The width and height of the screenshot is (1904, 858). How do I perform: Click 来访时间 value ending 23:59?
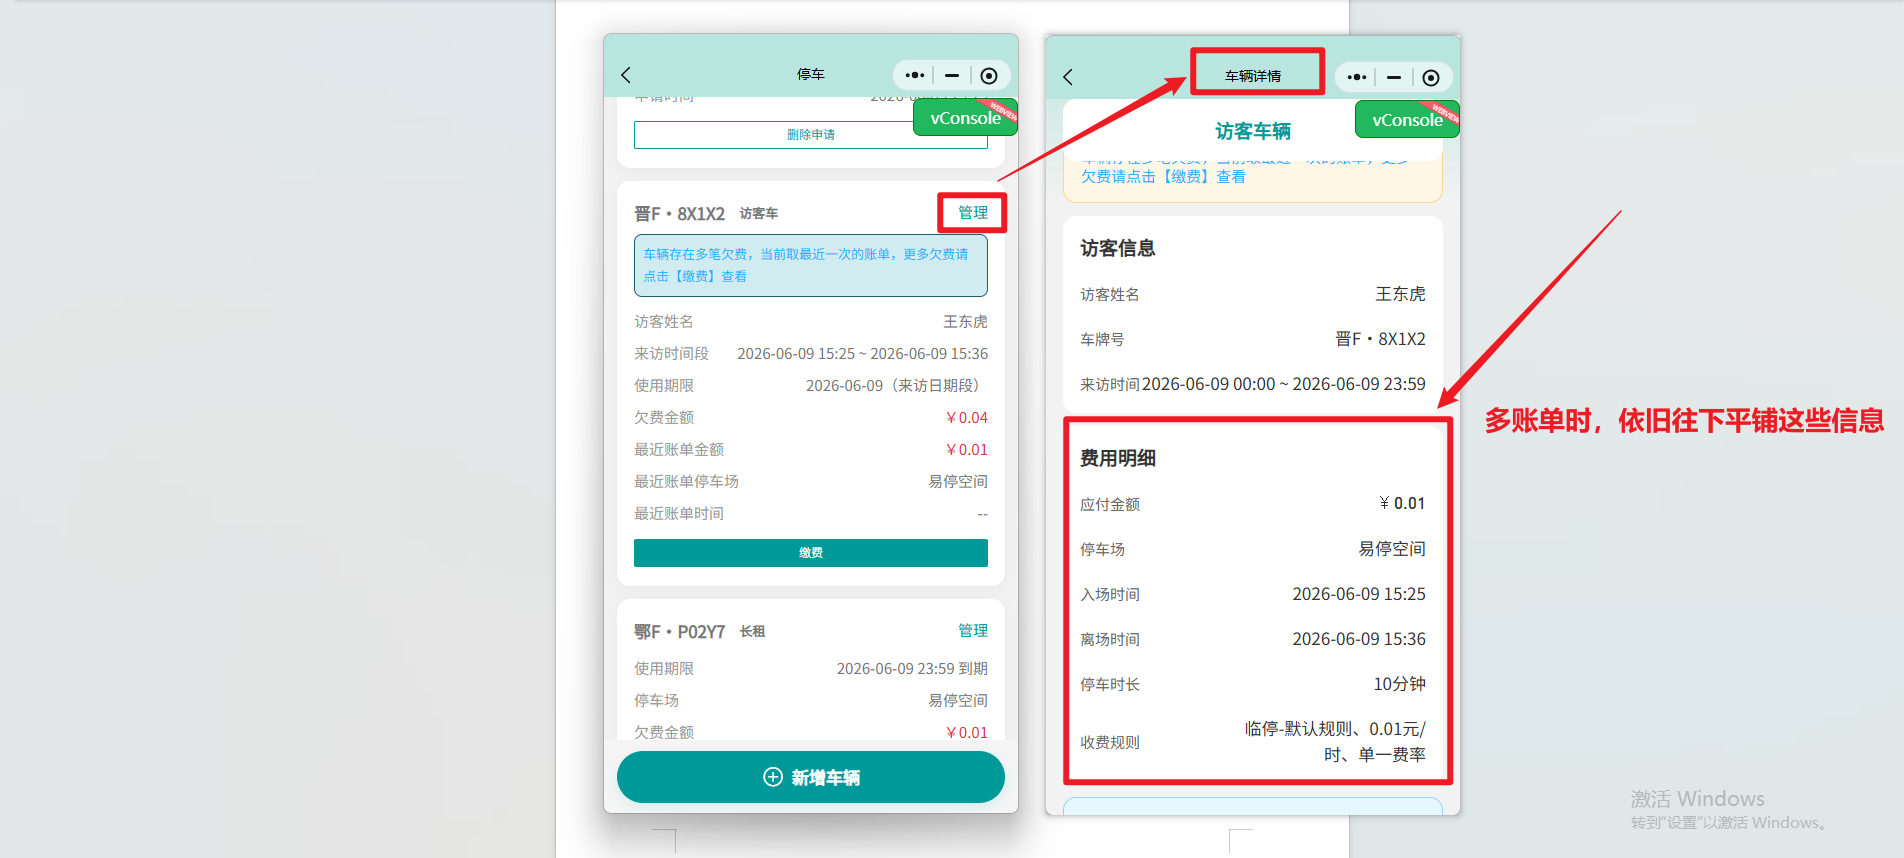click(x=1284, y=384)
